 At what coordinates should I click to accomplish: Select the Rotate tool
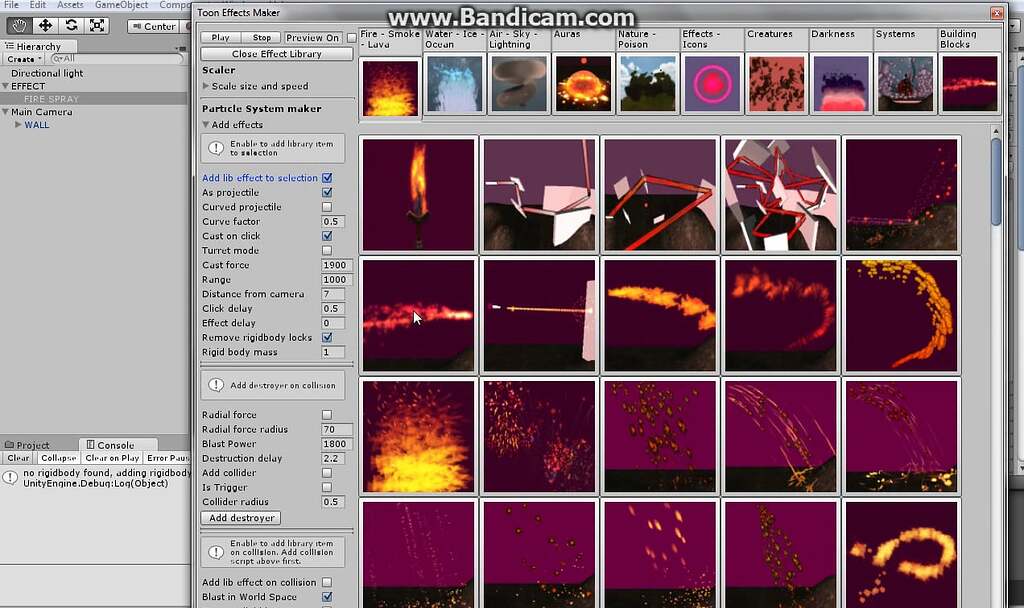71,25
